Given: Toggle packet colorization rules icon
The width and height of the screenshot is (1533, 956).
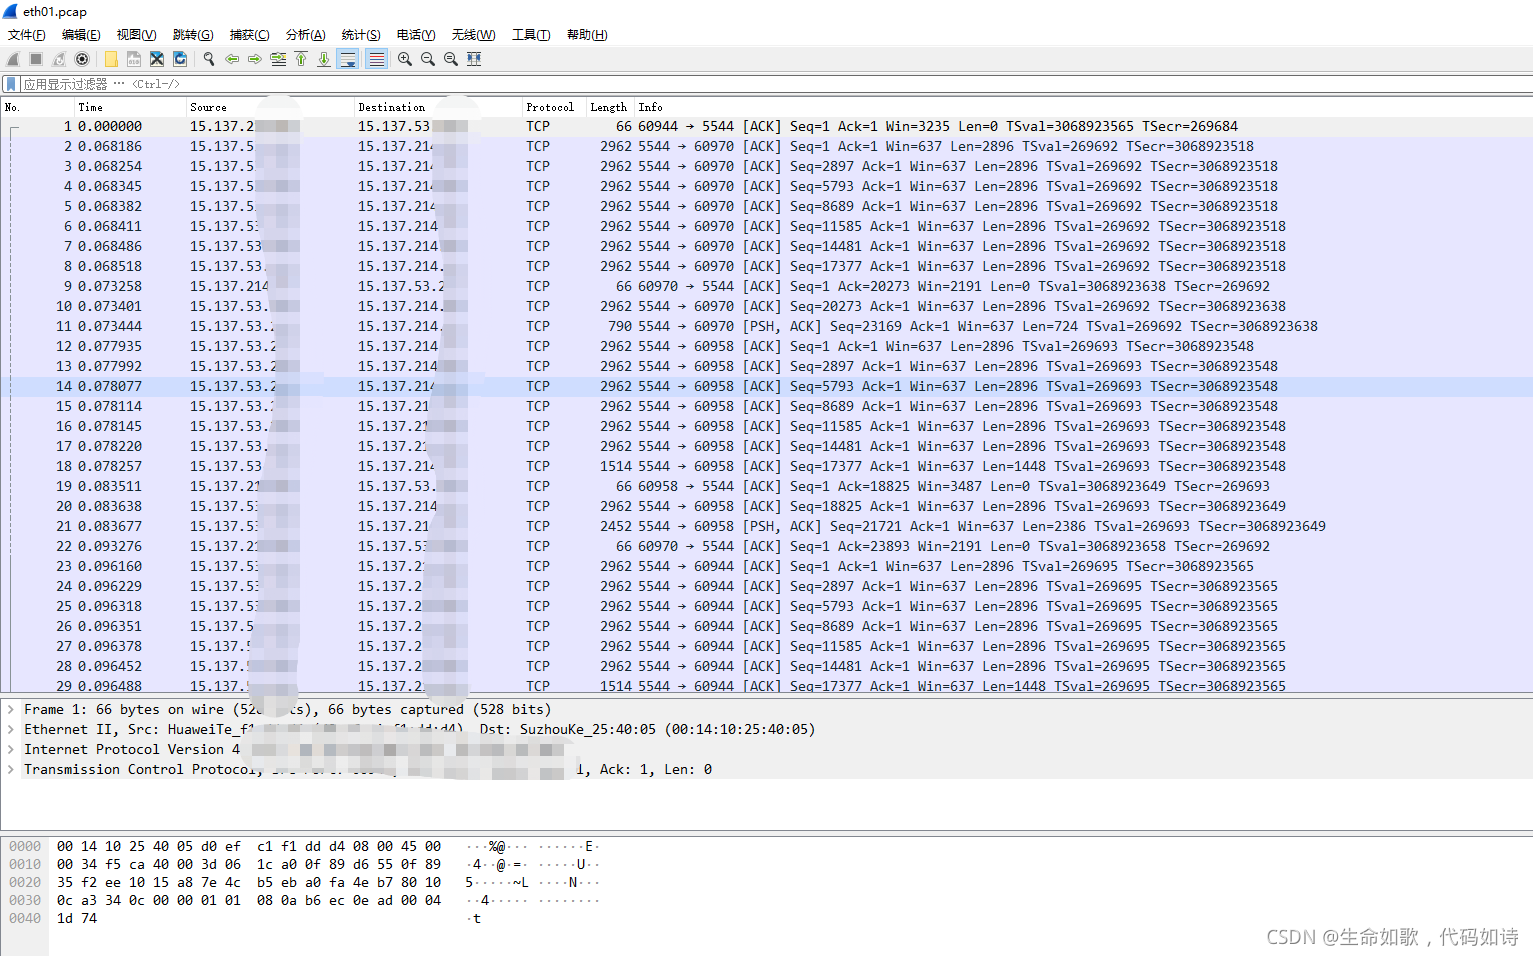Looking at the screenshot, I should pos(376,59).
